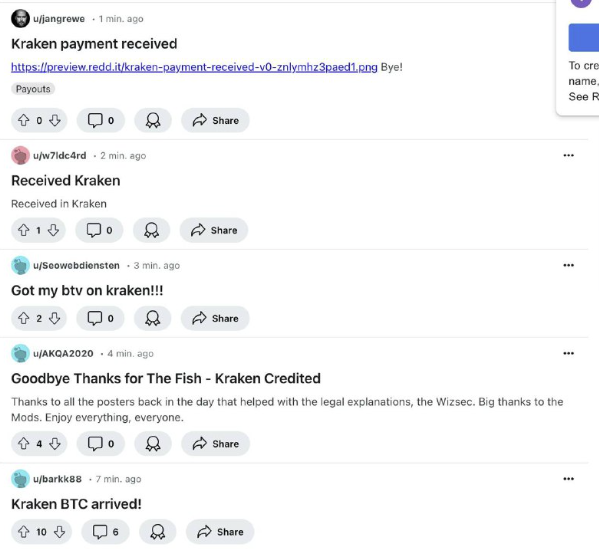Downvote the 'Received Kraken' post
This screenshot has width=599, height=557.
pyautogui.click(x=53, y=230)
